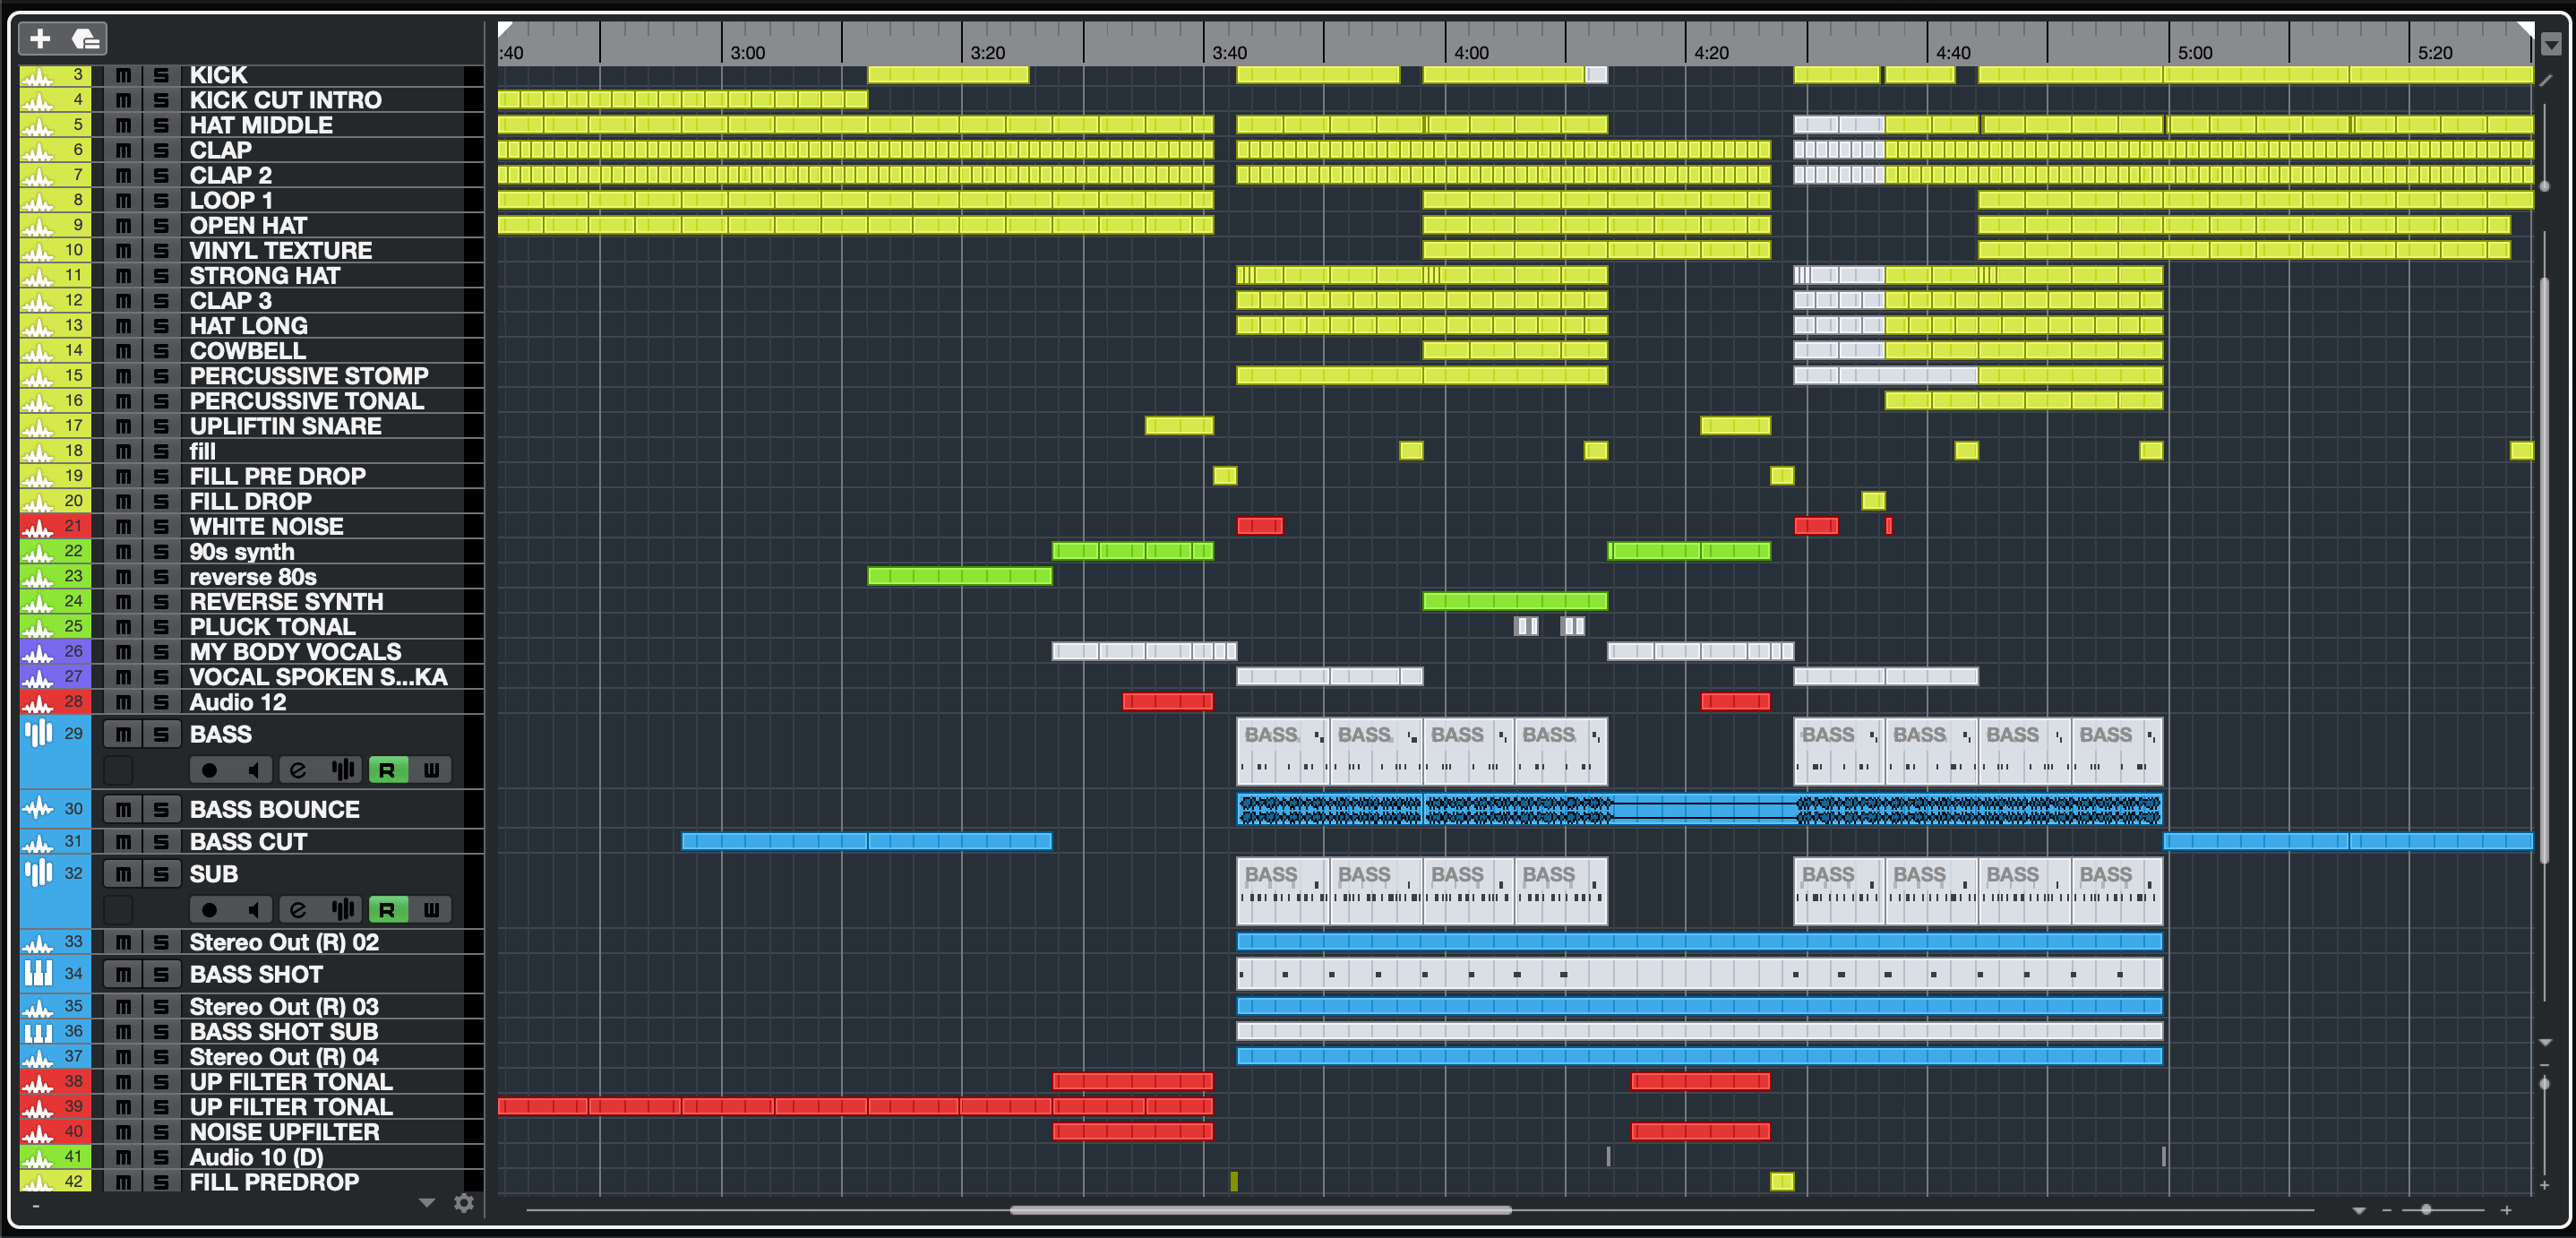The width and height of the screenshot is (2576, 1238).
Task: Click the ruler at 3:20
Action: point(987,52)
